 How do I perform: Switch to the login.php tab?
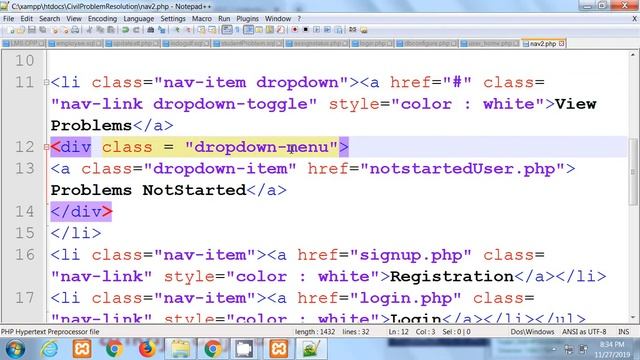click(x=372, y=43)
